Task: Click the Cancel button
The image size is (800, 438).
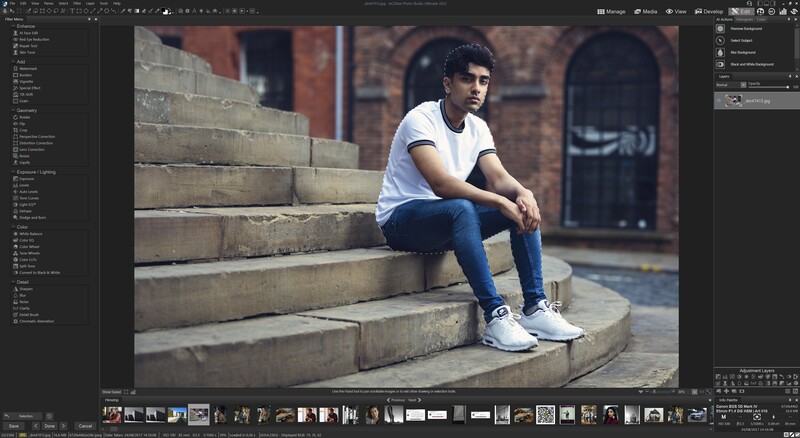Action: tap(85, 426)
